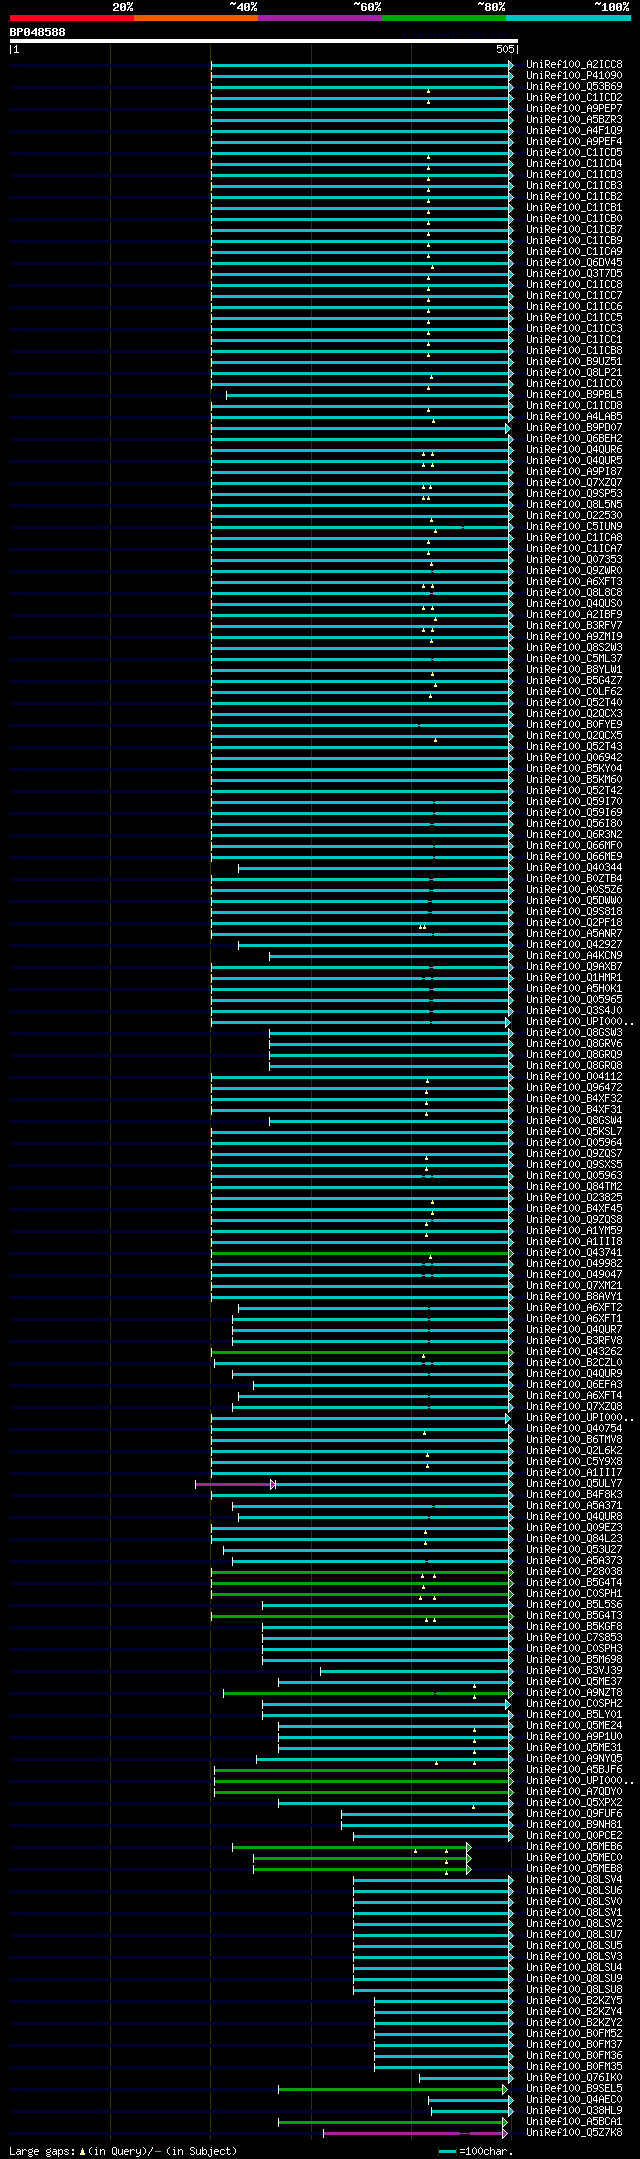Click the cyan ~100% identity legend segment
The image size is (640, 2159).
pos(568,18)
